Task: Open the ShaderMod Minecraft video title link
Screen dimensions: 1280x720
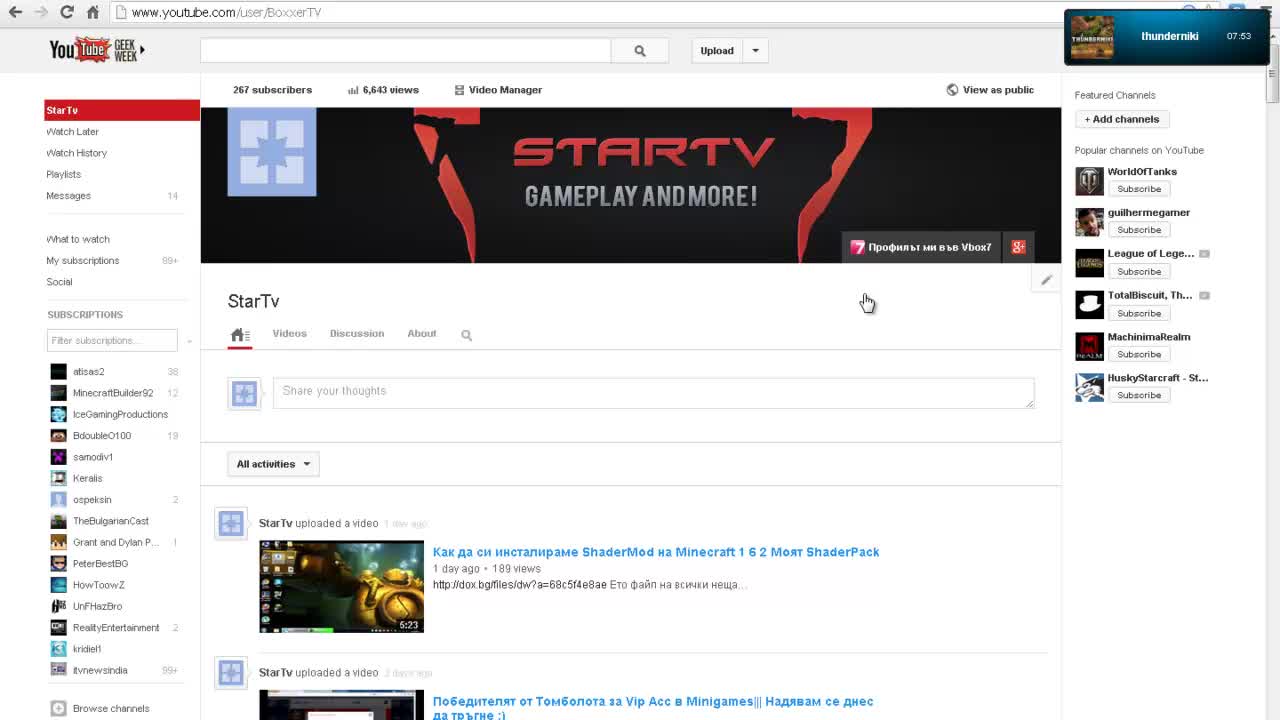Action: (656, 552)
